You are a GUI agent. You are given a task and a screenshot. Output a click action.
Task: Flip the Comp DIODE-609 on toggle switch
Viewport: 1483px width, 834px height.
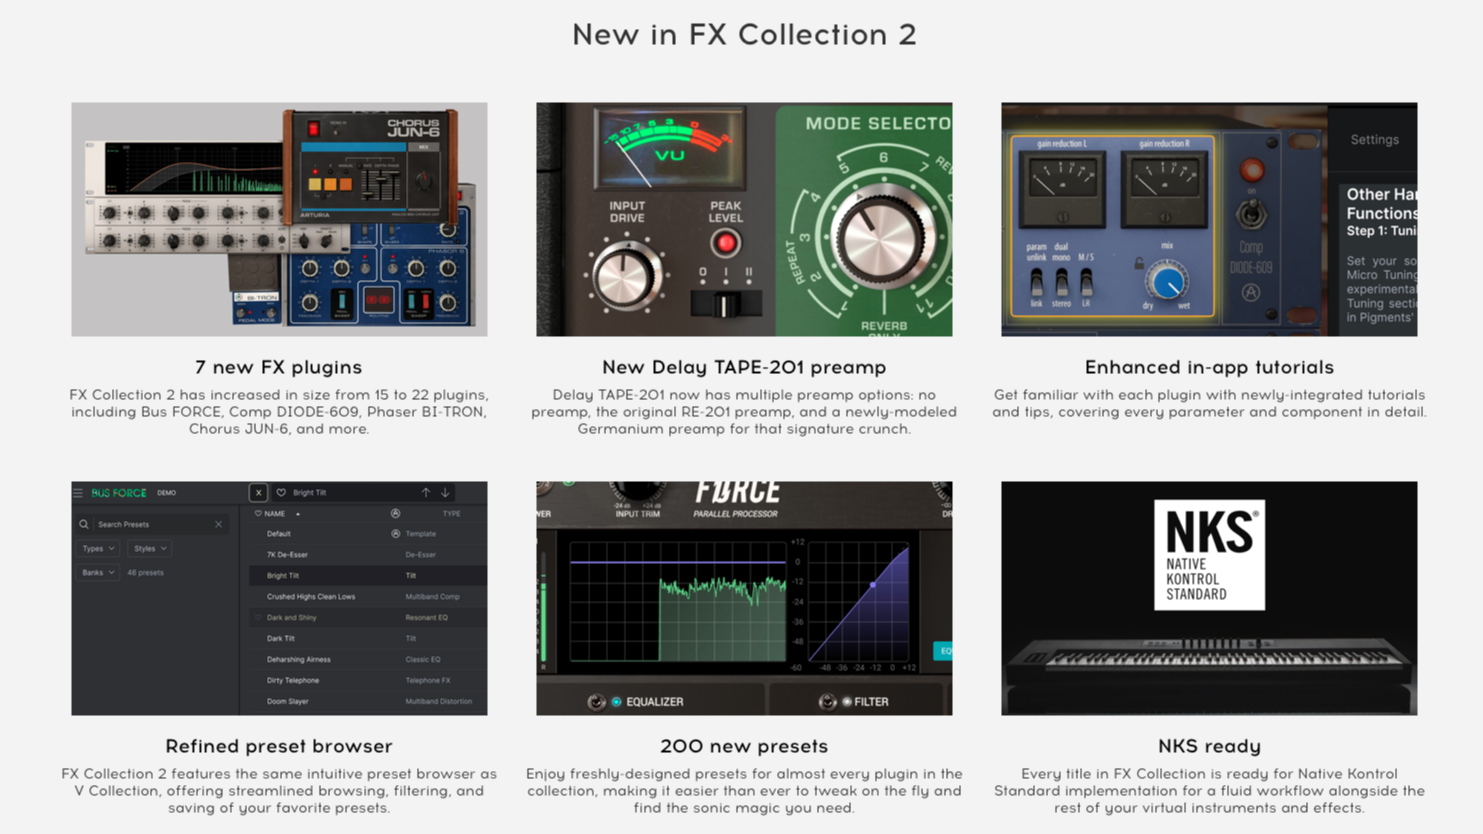(x=1250, y=214)
